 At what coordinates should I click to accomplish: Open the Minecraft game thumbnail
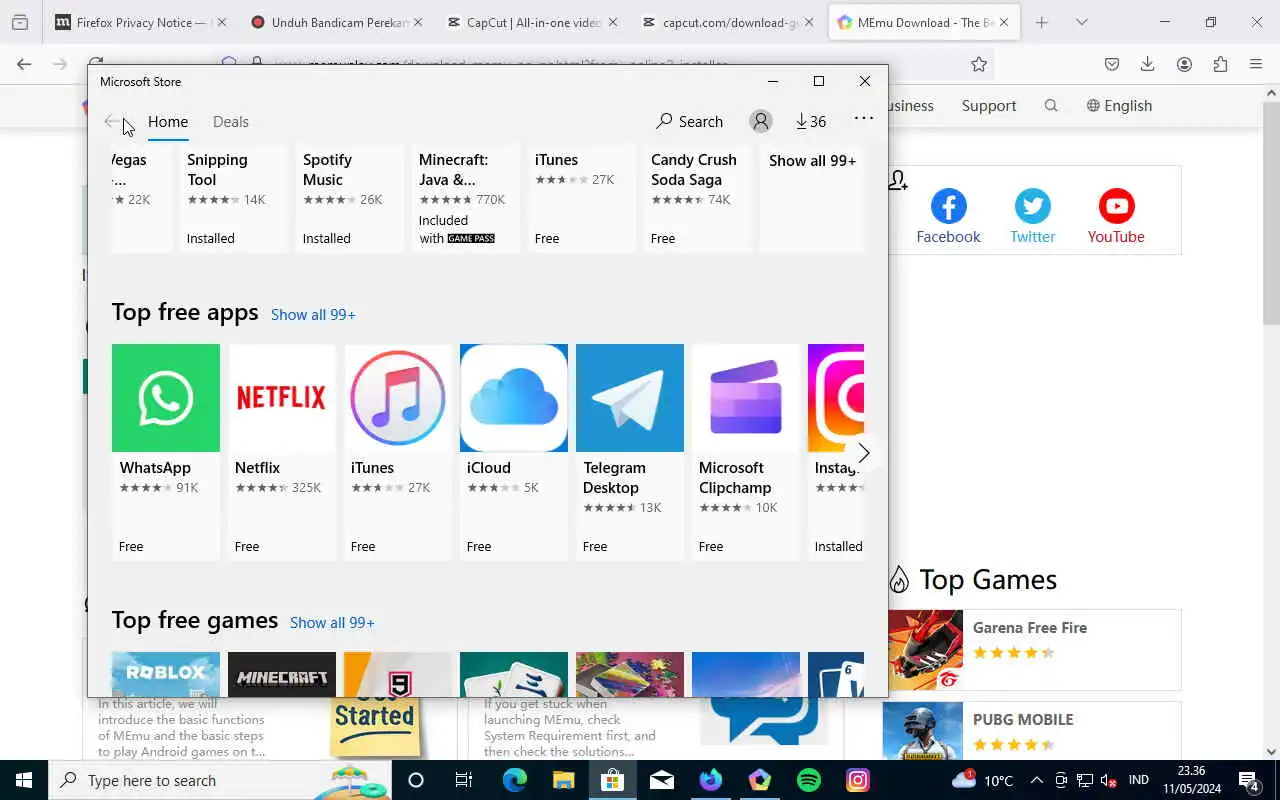282,674
